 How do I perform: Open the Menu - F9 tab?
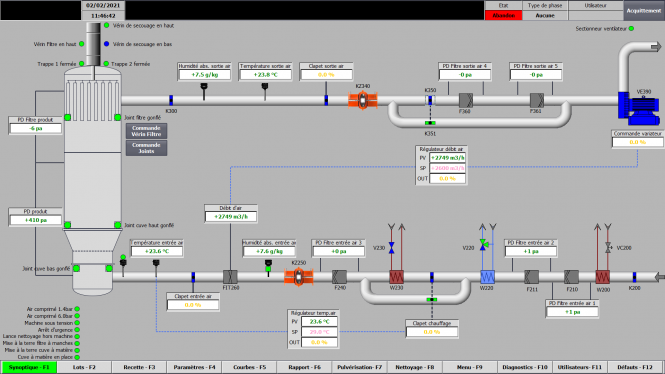469,367
